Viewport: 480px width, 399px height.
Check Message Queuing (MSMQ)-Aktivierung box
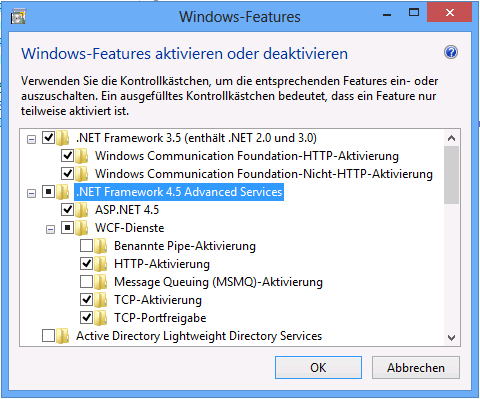tap(86, 282)
